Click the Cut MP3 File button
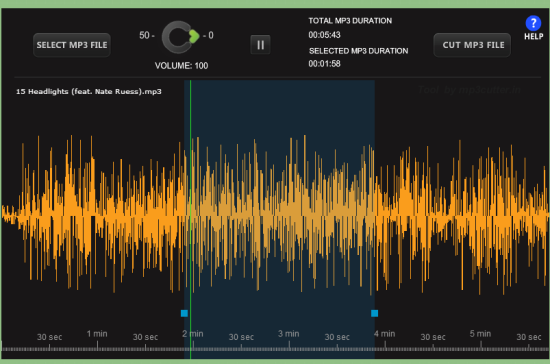Screen dimensions: 550x364 coord(472,45)
